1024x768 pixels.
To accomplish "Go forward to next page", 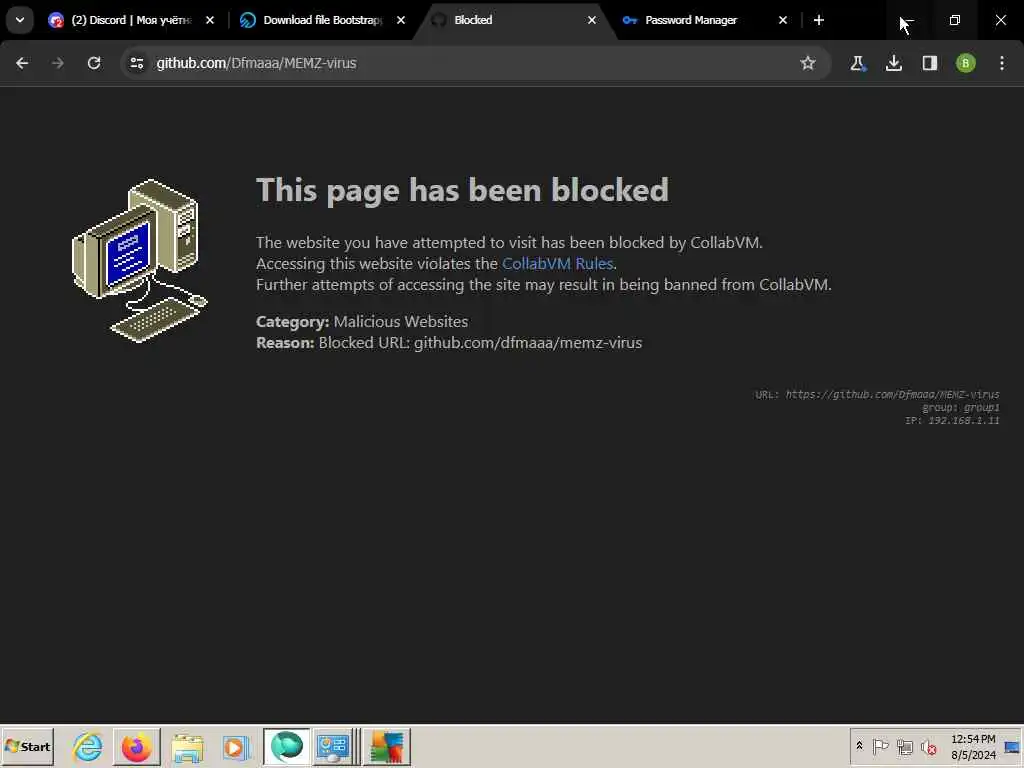I will 58,63.
